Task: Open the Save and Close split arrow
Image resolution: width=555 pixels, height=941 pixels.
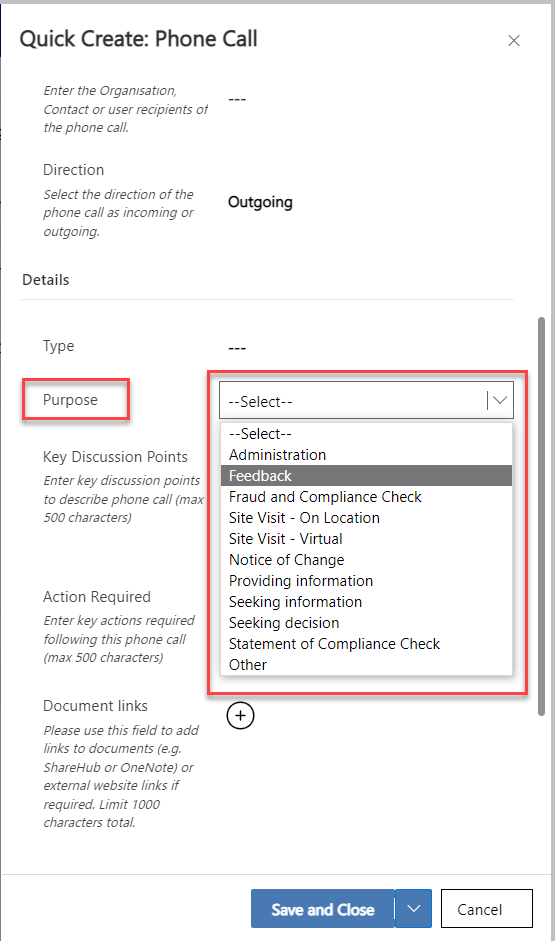Action: coord(414,909)
